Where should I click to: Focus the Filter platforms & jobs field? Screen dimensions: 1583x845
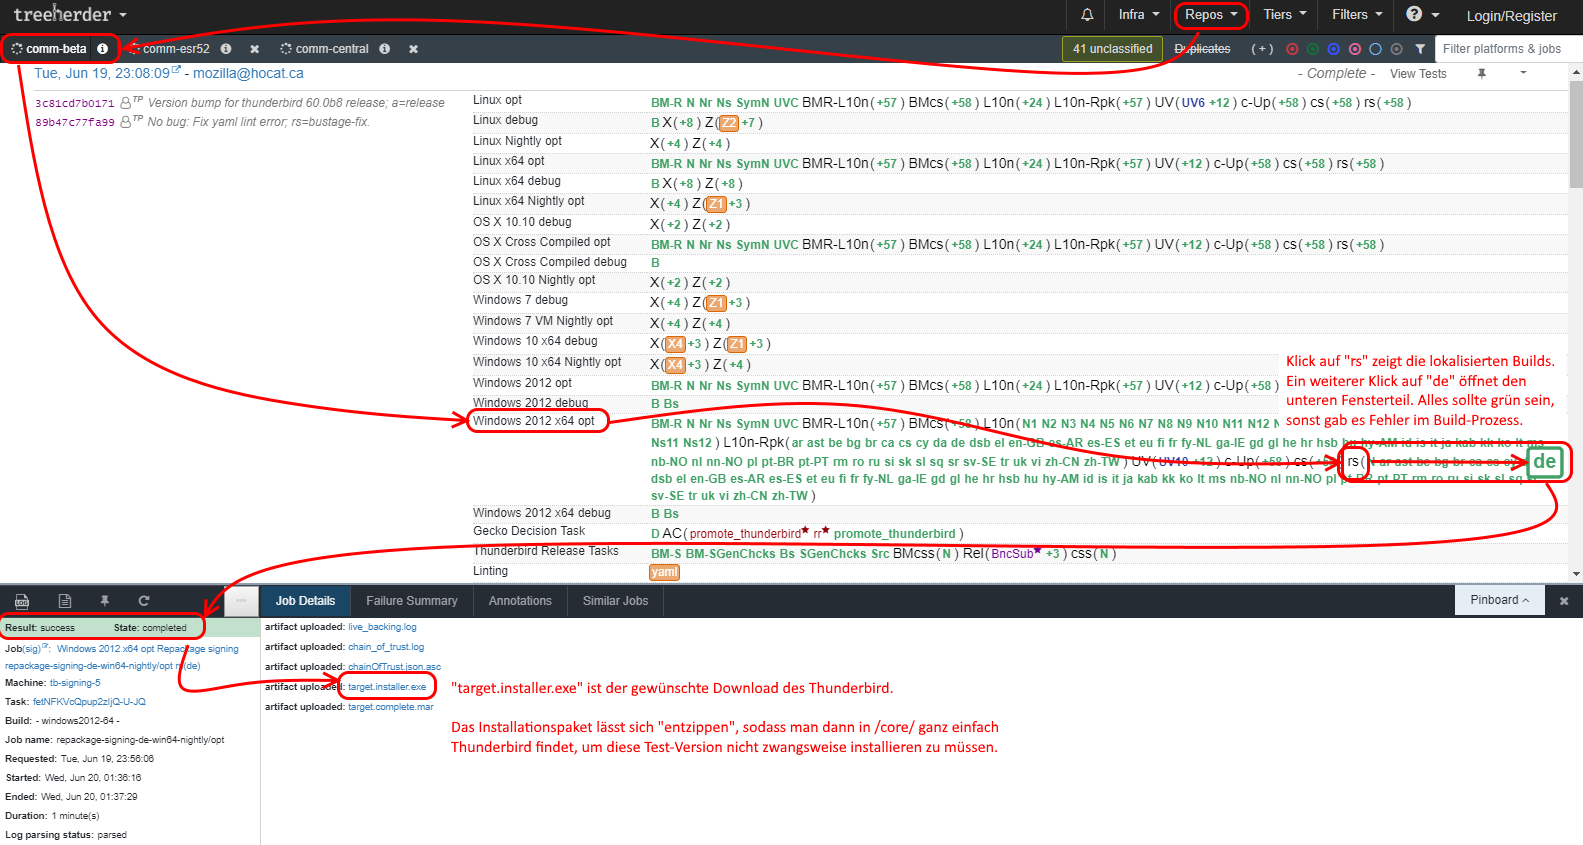coord(1508,49)
